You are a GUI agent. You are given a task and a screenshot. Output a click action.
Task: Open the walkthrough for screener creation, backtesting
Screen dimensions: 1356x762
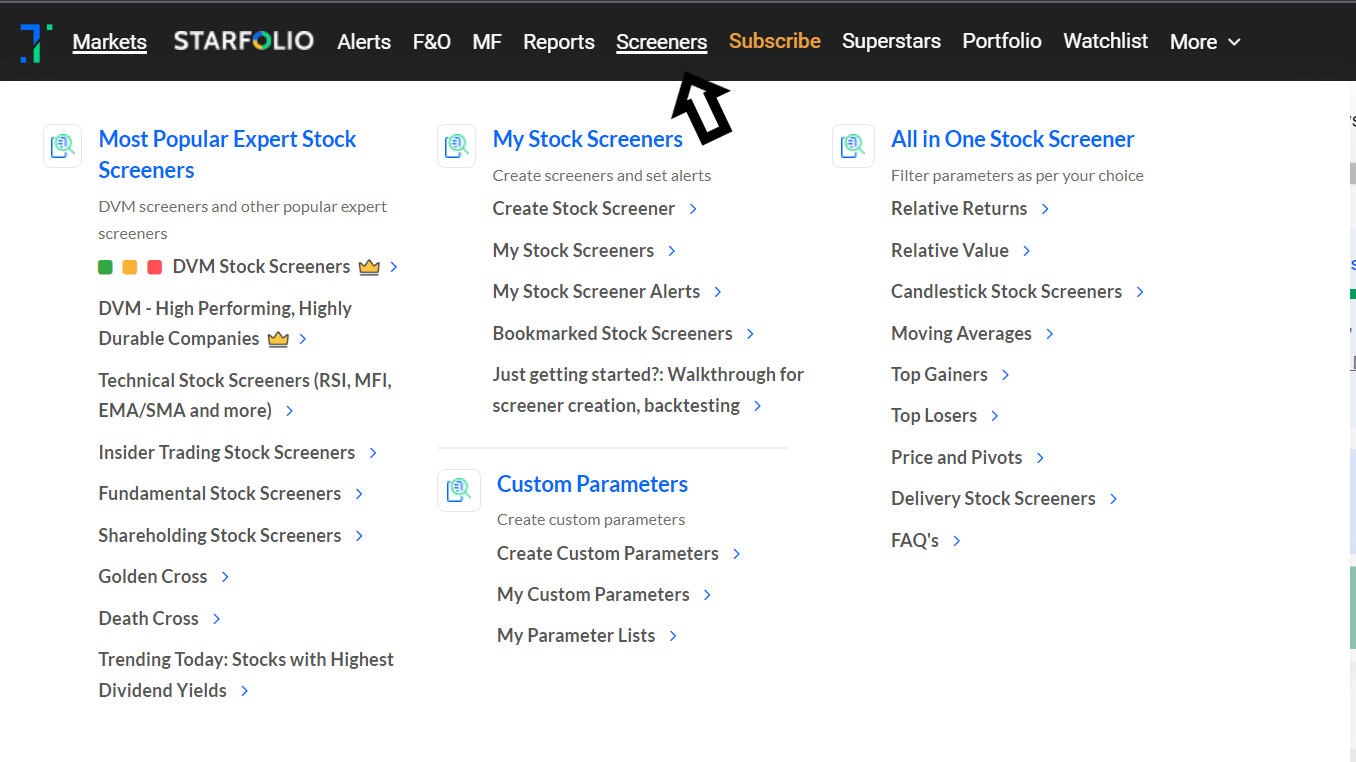(648, 390)
